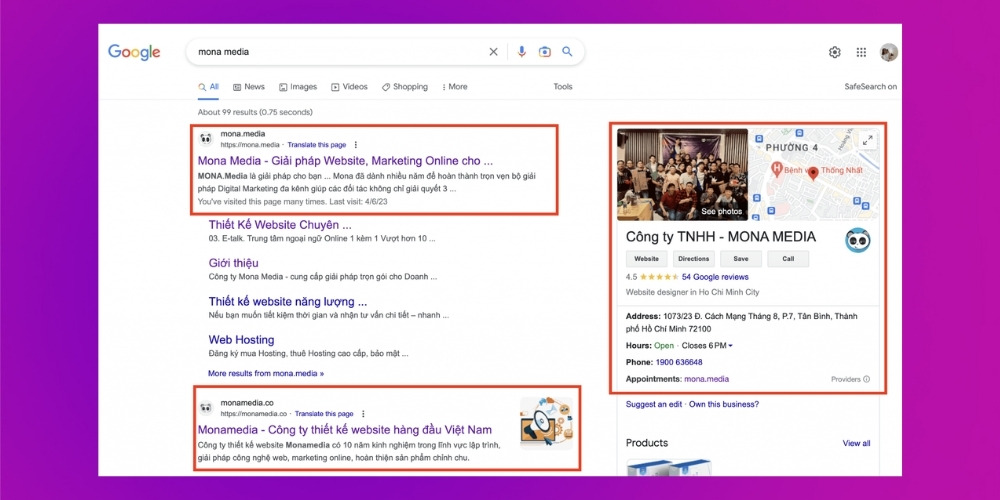Click the Directions button

click(x=693, y=259)
